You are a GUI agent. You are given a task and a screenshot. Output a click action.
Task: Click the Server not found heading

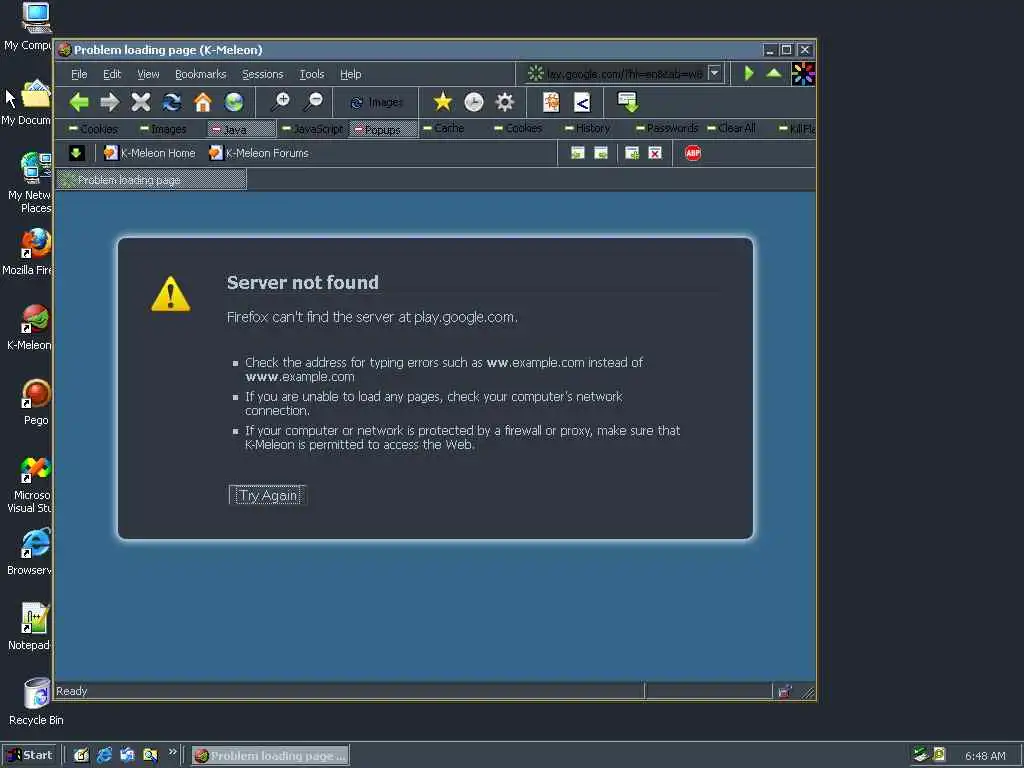click(302, 282)
